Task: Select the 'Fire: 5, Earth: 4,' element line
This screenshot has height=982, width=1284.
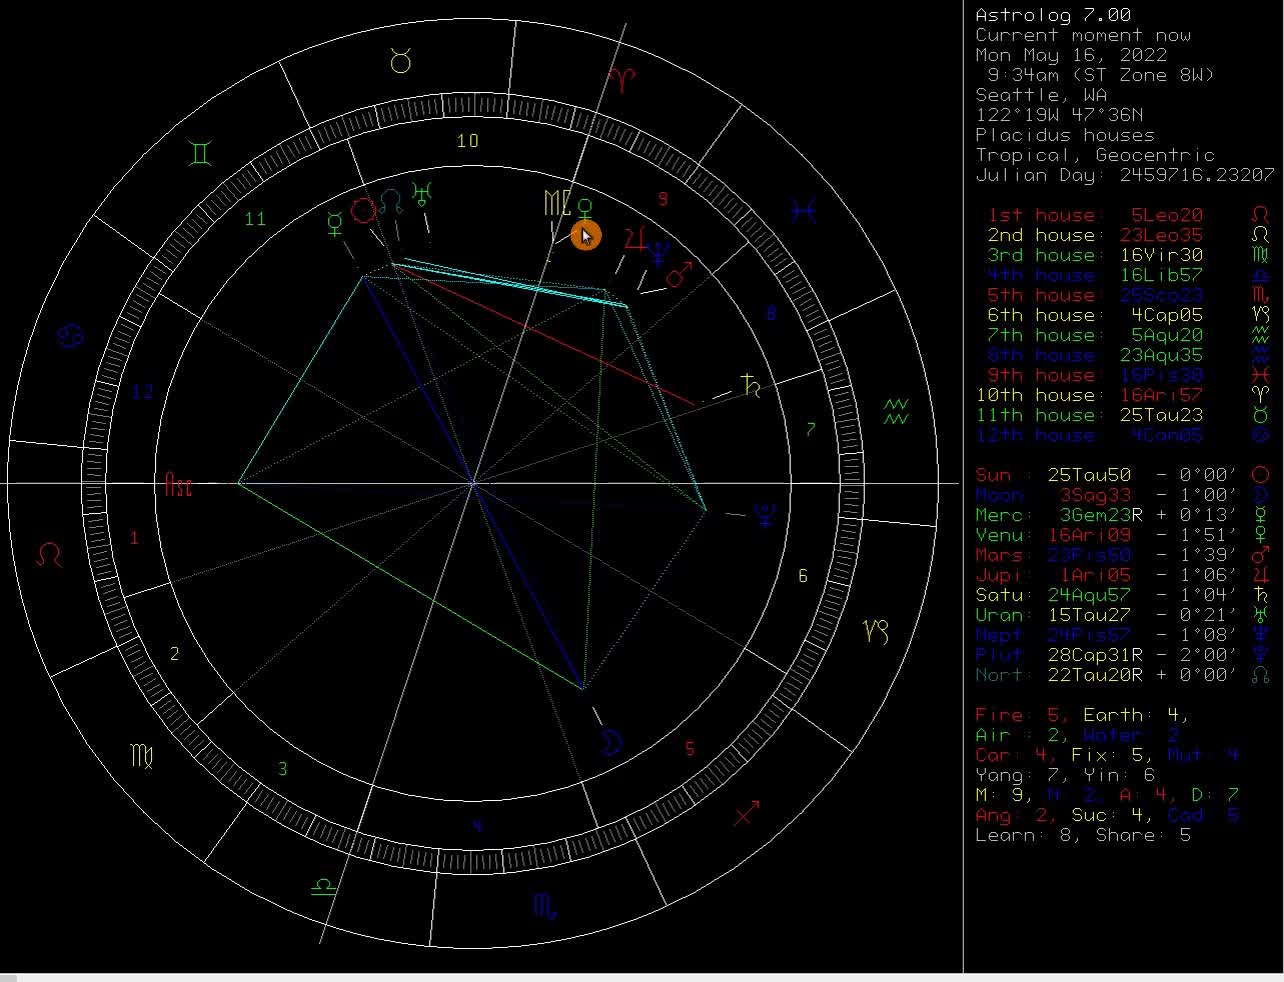Action: point(1083,715)
